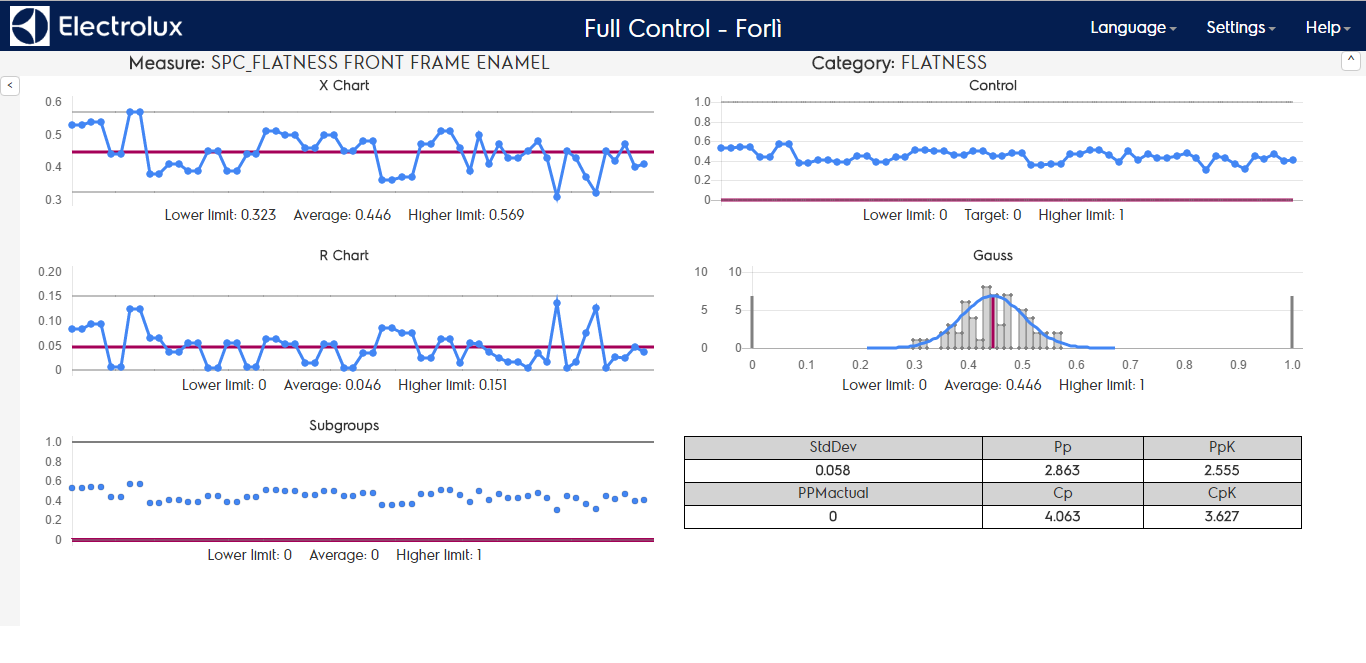This screenshot has width=1366, height=663.
Task: Open the Language dropdown menu
Action: [1132, 28]
